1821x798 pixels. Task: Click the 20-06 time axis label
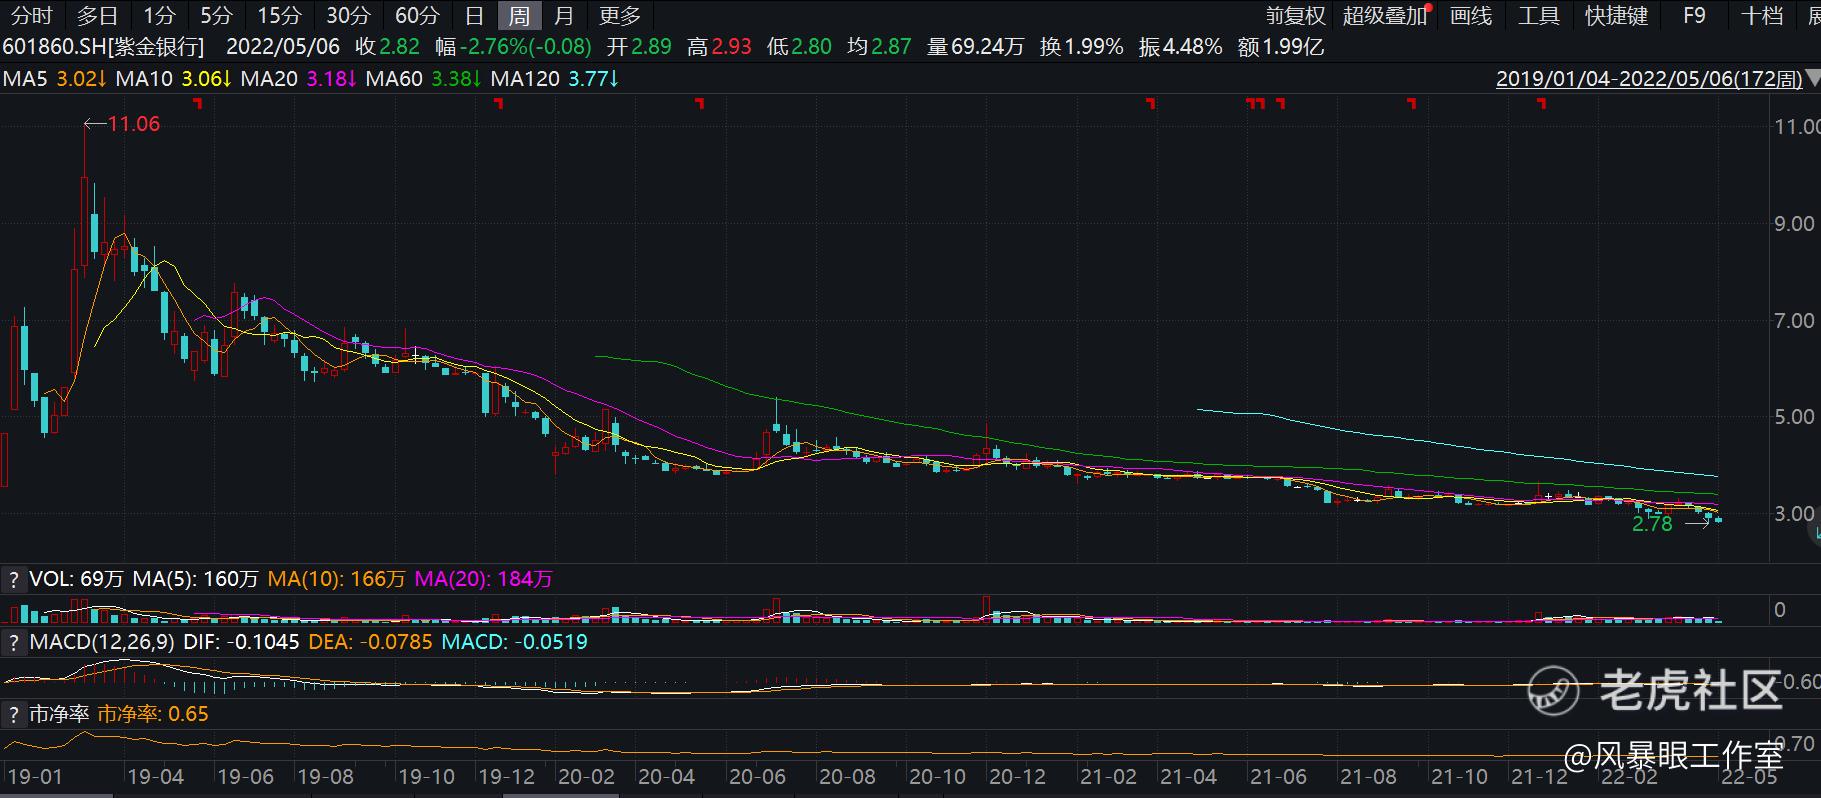pos(757,777)
